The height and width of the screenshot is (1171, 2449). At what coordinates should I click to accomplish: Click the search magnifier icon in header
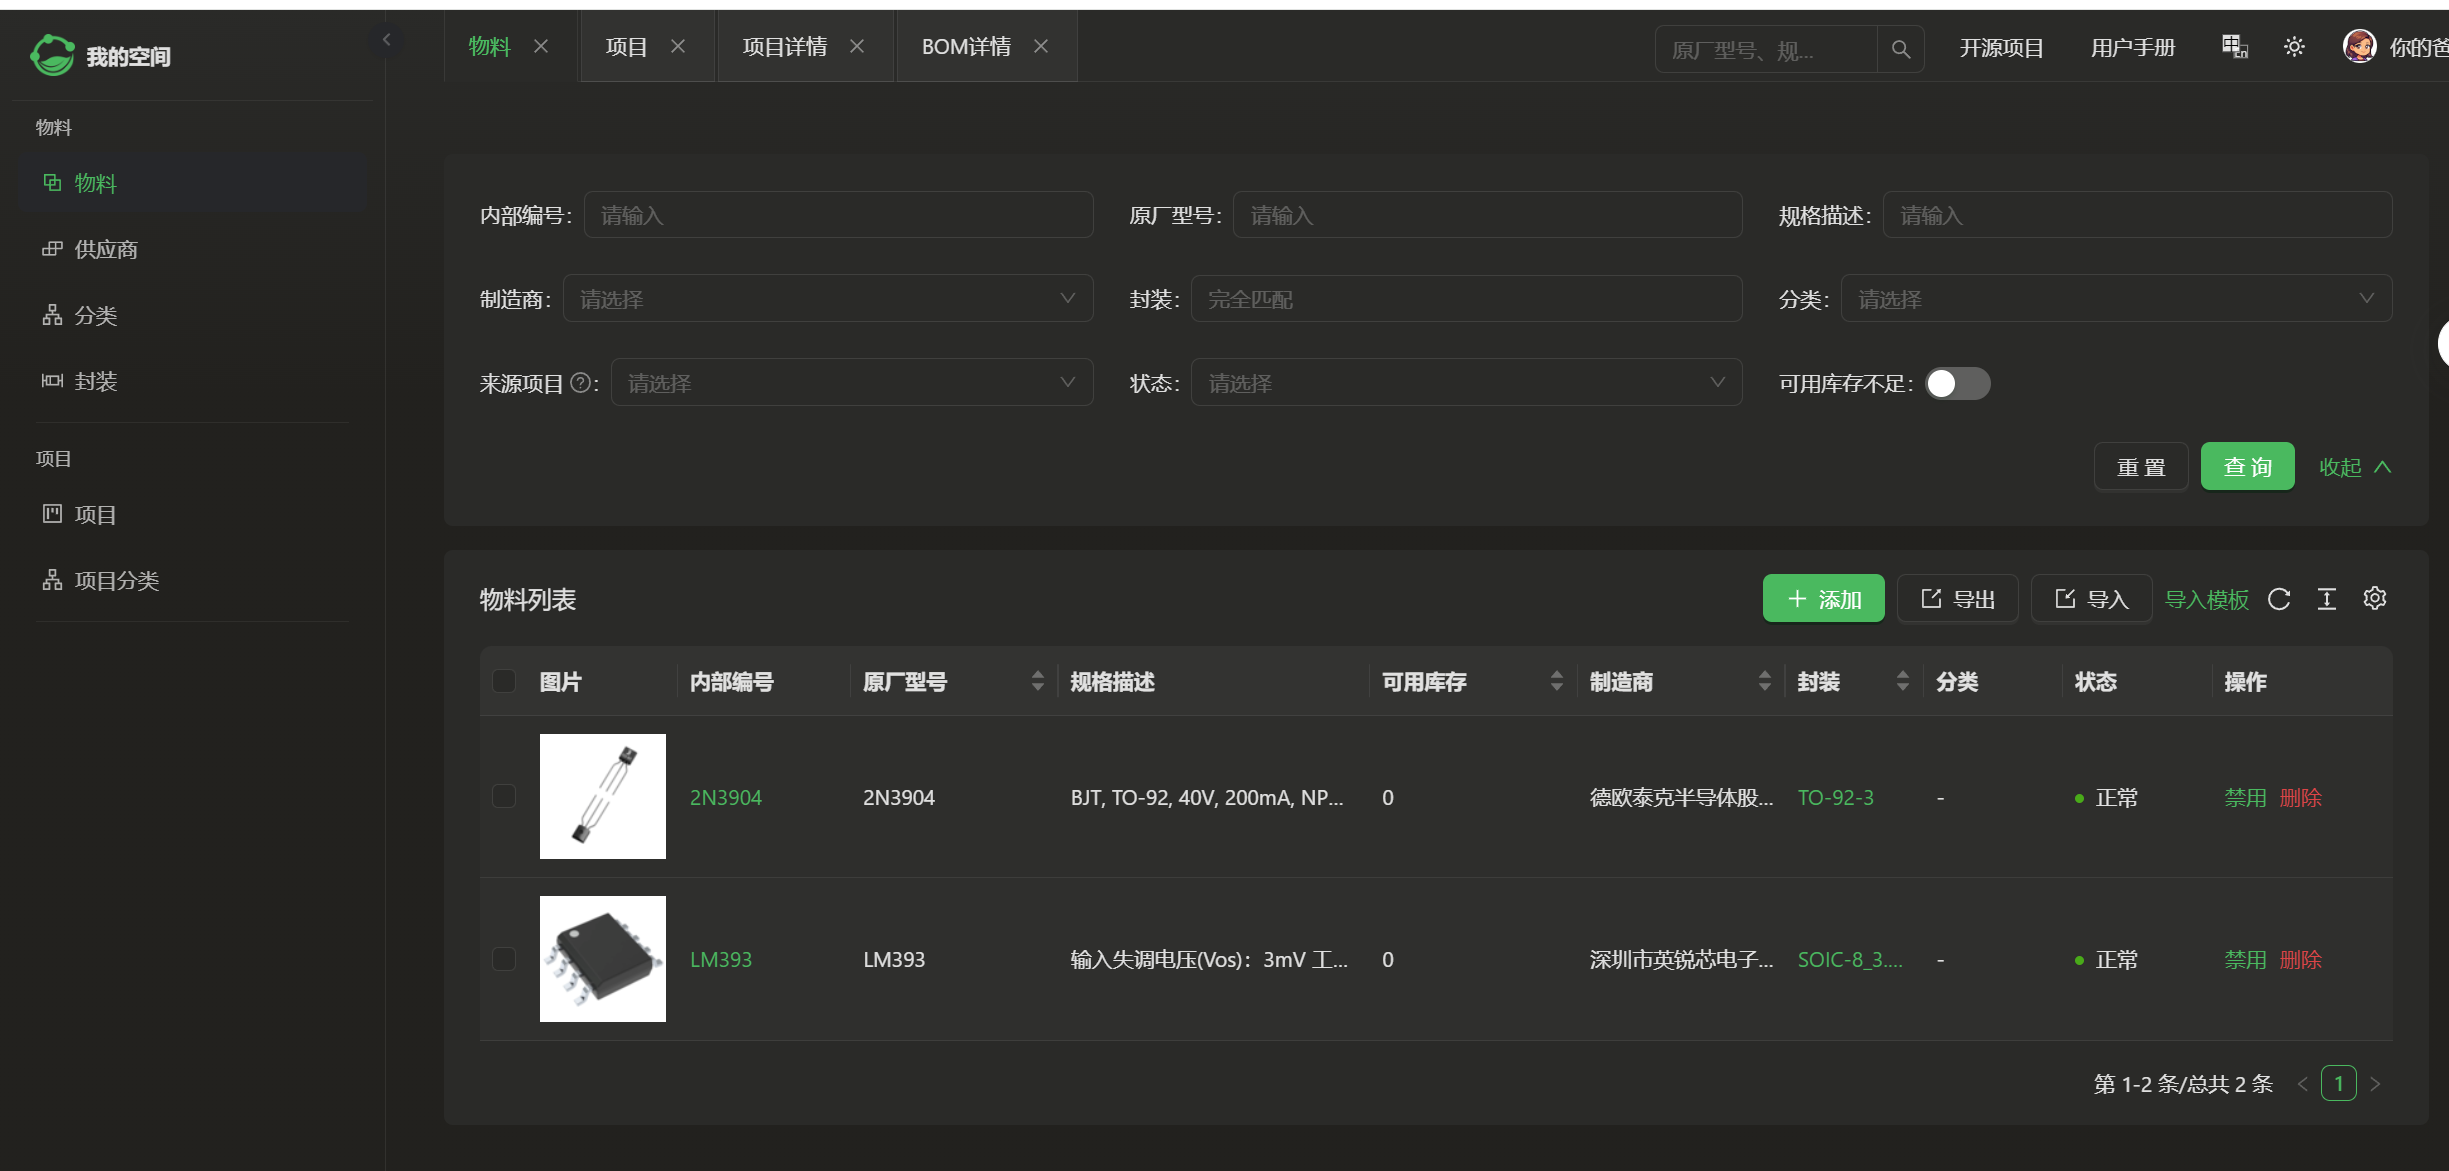1900,49
